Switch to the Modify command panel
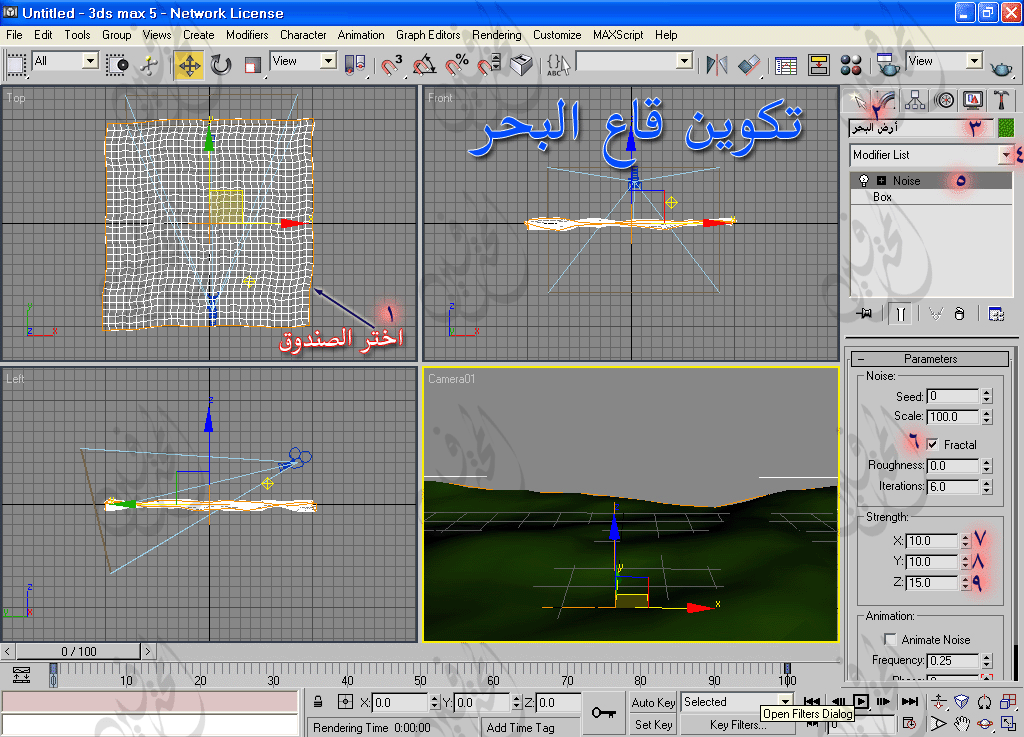 point(886,101)
